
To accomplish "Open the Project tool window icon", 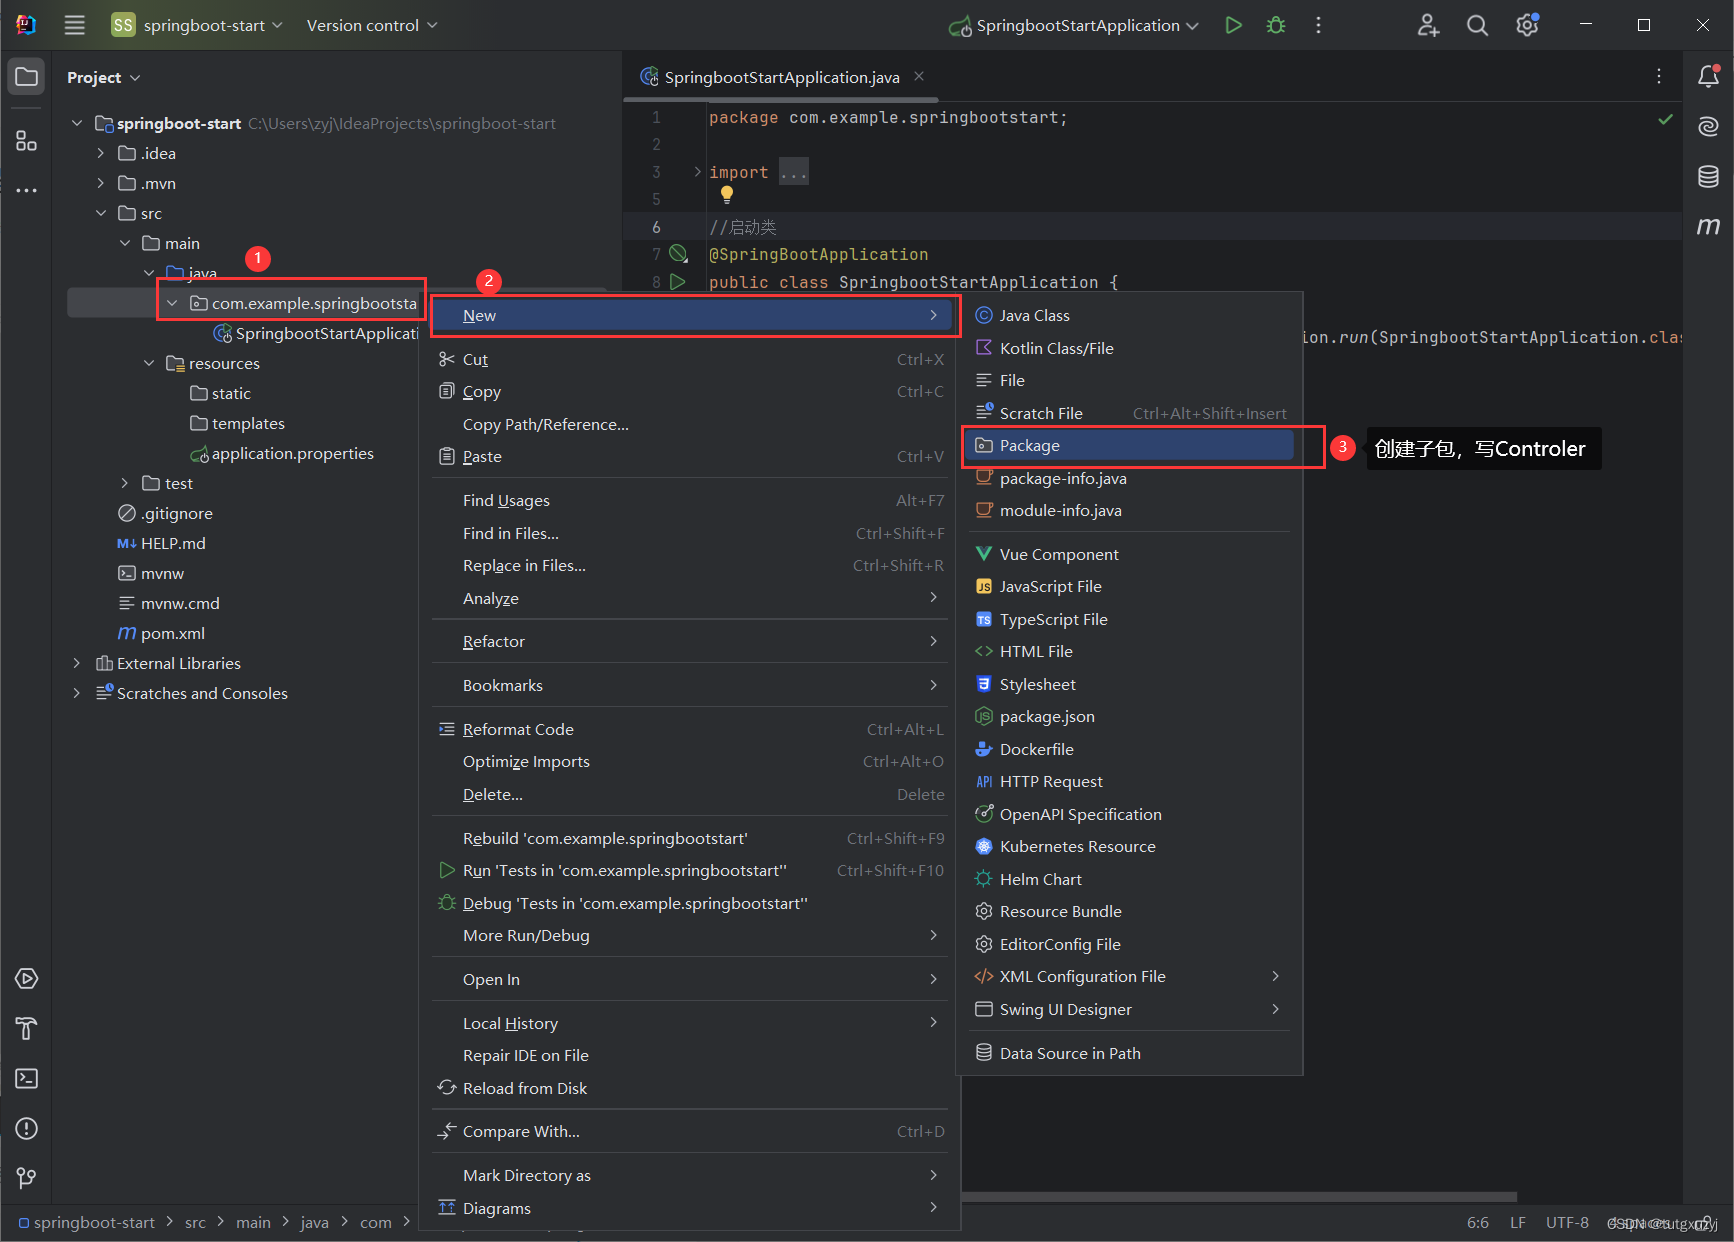I will point(27,77).
